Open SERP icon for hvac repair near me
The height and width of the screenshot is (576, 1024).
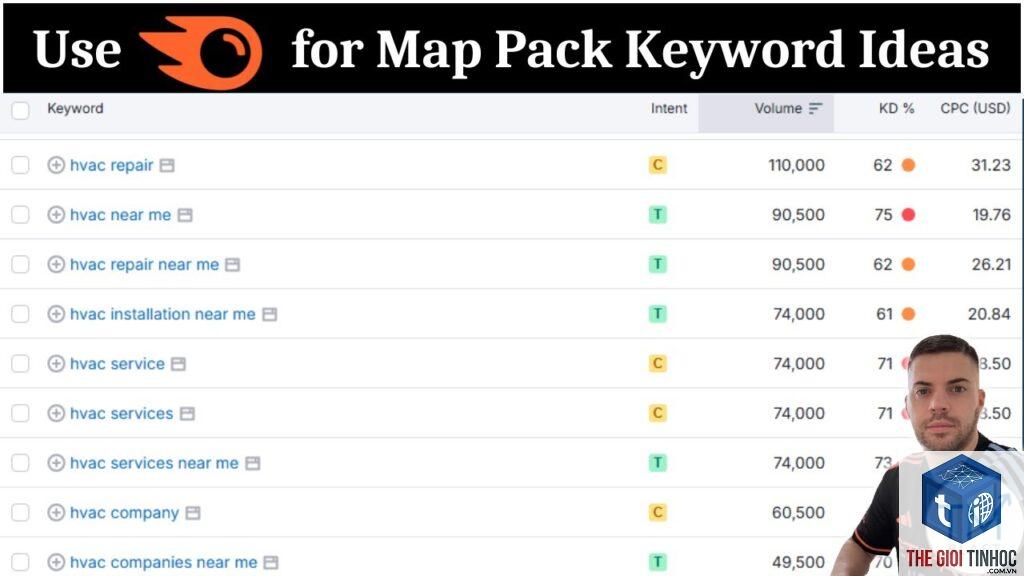tap(232, 264)
